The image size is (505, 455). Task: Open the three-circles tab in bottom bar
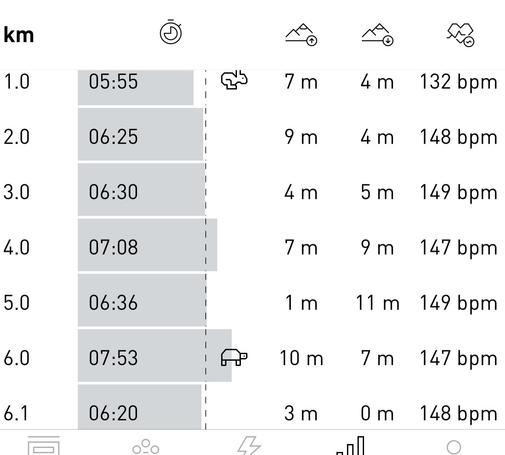tap(146, 447)
